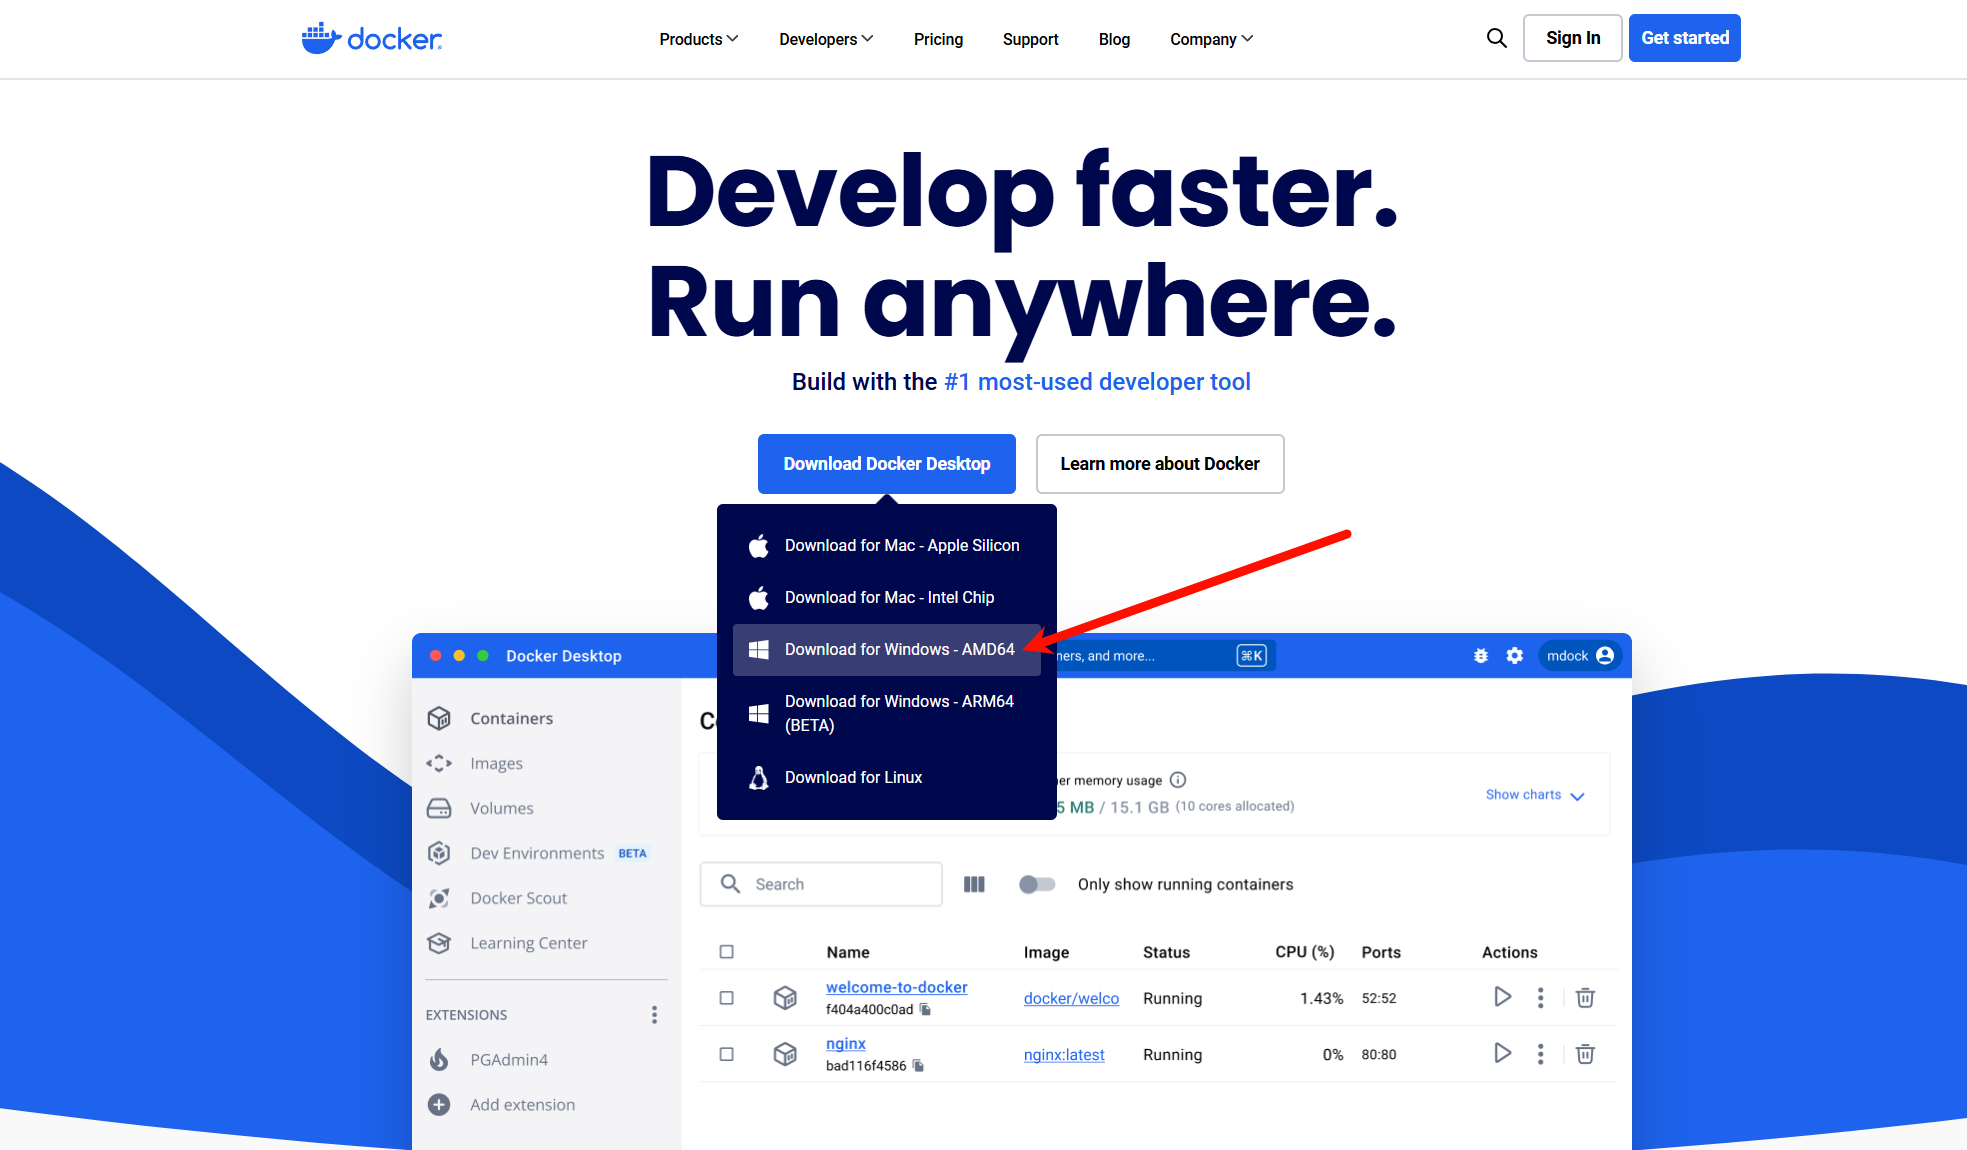This screenshot has height=1150, width=1967.
Task: Click the Sign In button
Action: pyautogui.click(x=1572, y=38)
